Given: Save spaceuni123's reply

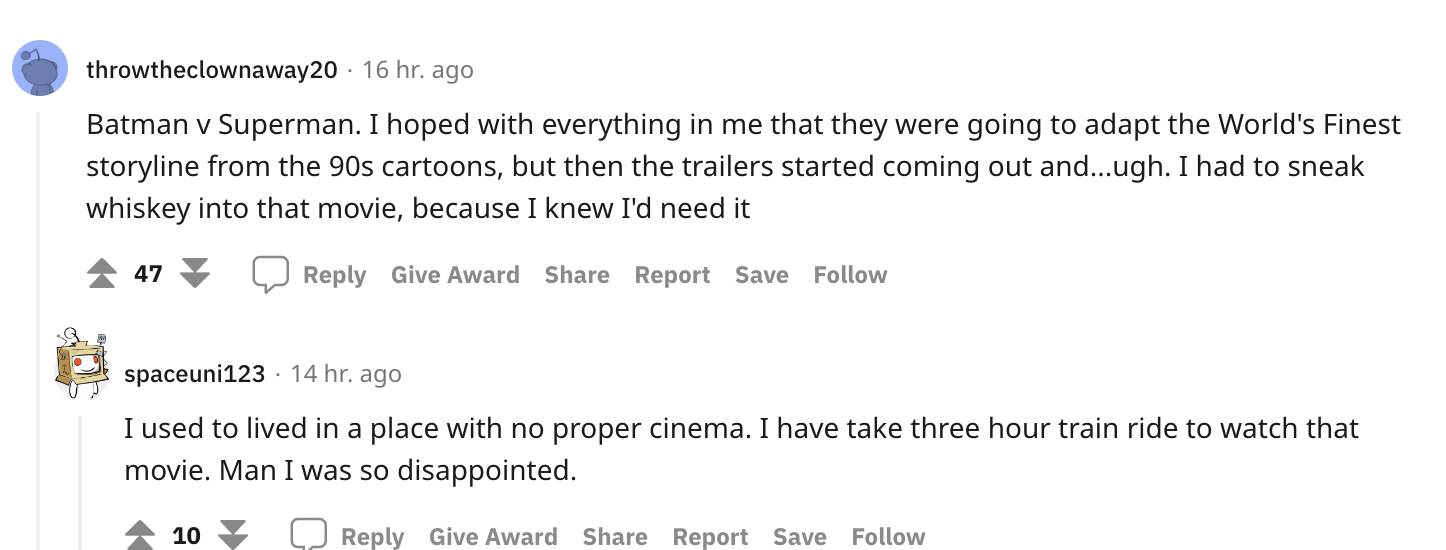Looking at the screenshot, I should click(x=799, y=537).
